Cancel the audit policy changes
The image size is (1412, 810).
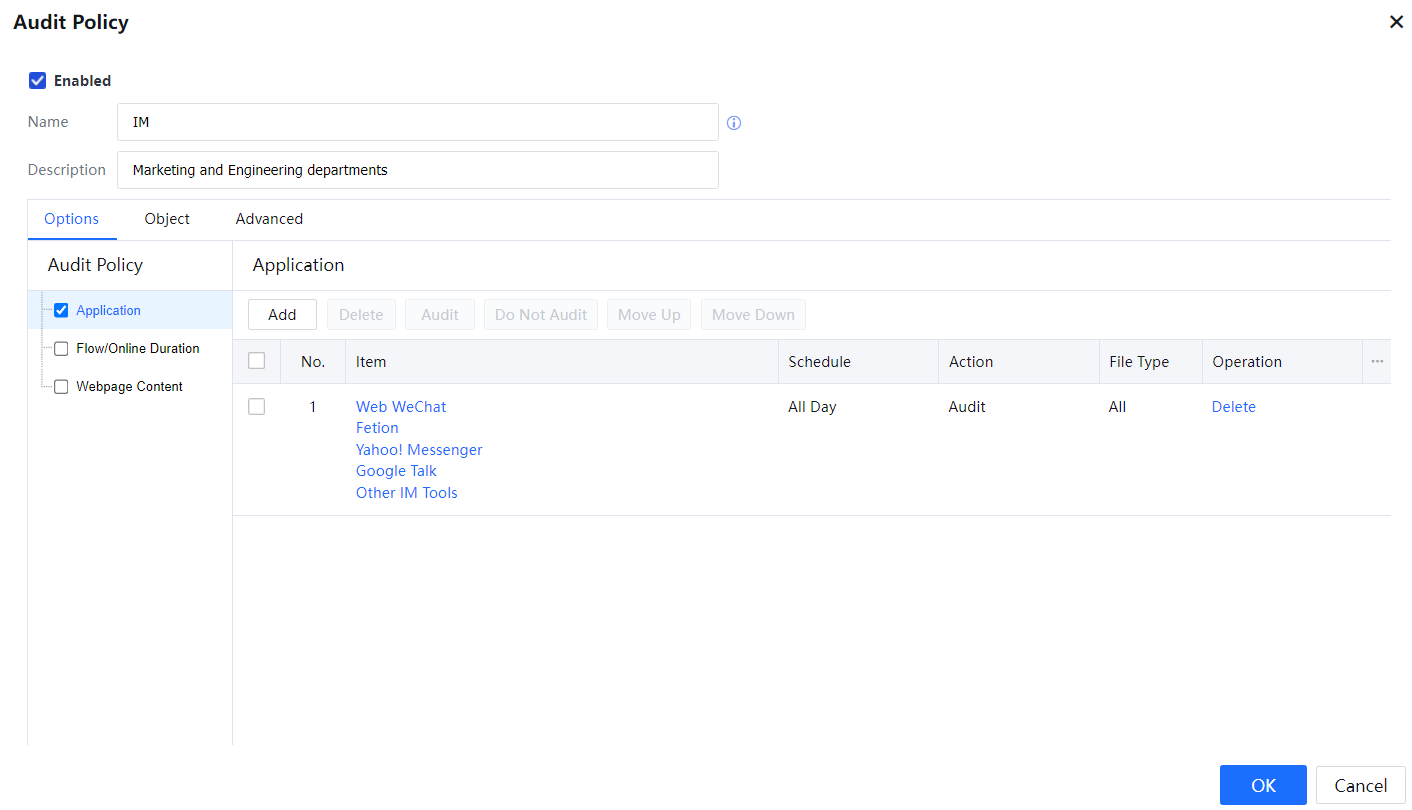(1360, 785)
